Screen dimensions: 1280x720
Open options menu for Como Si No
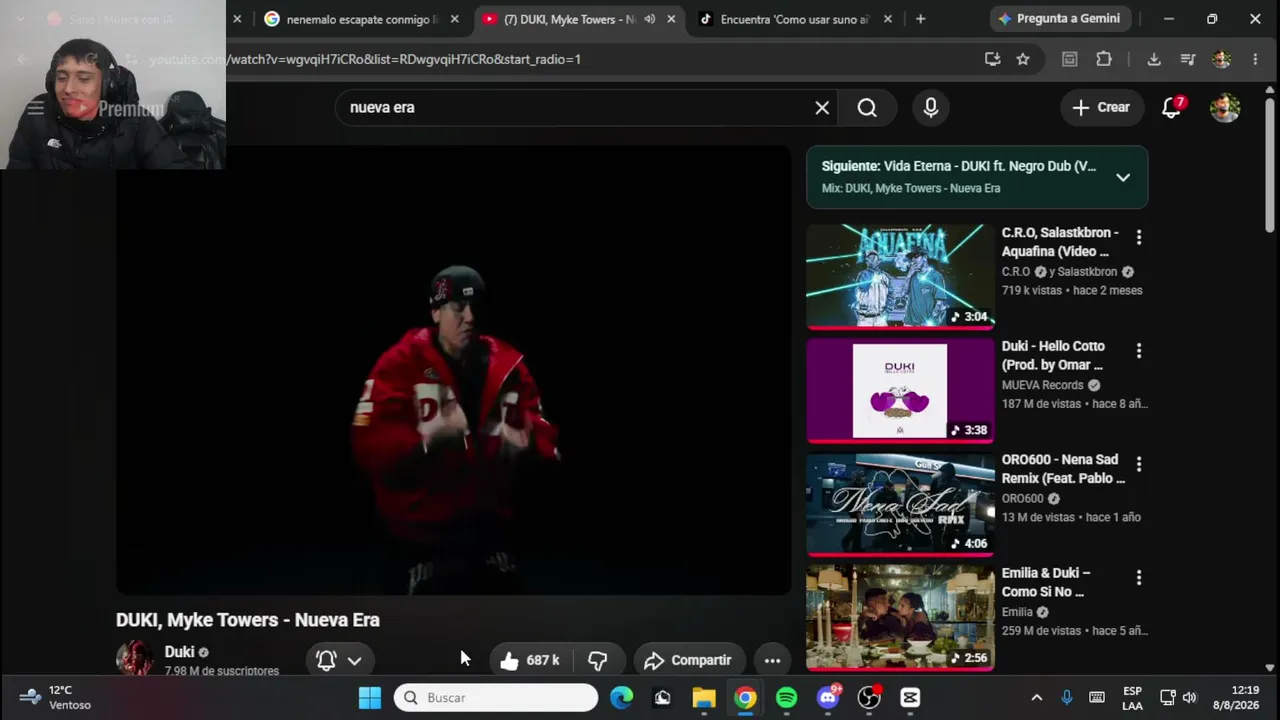point(1138,578)
